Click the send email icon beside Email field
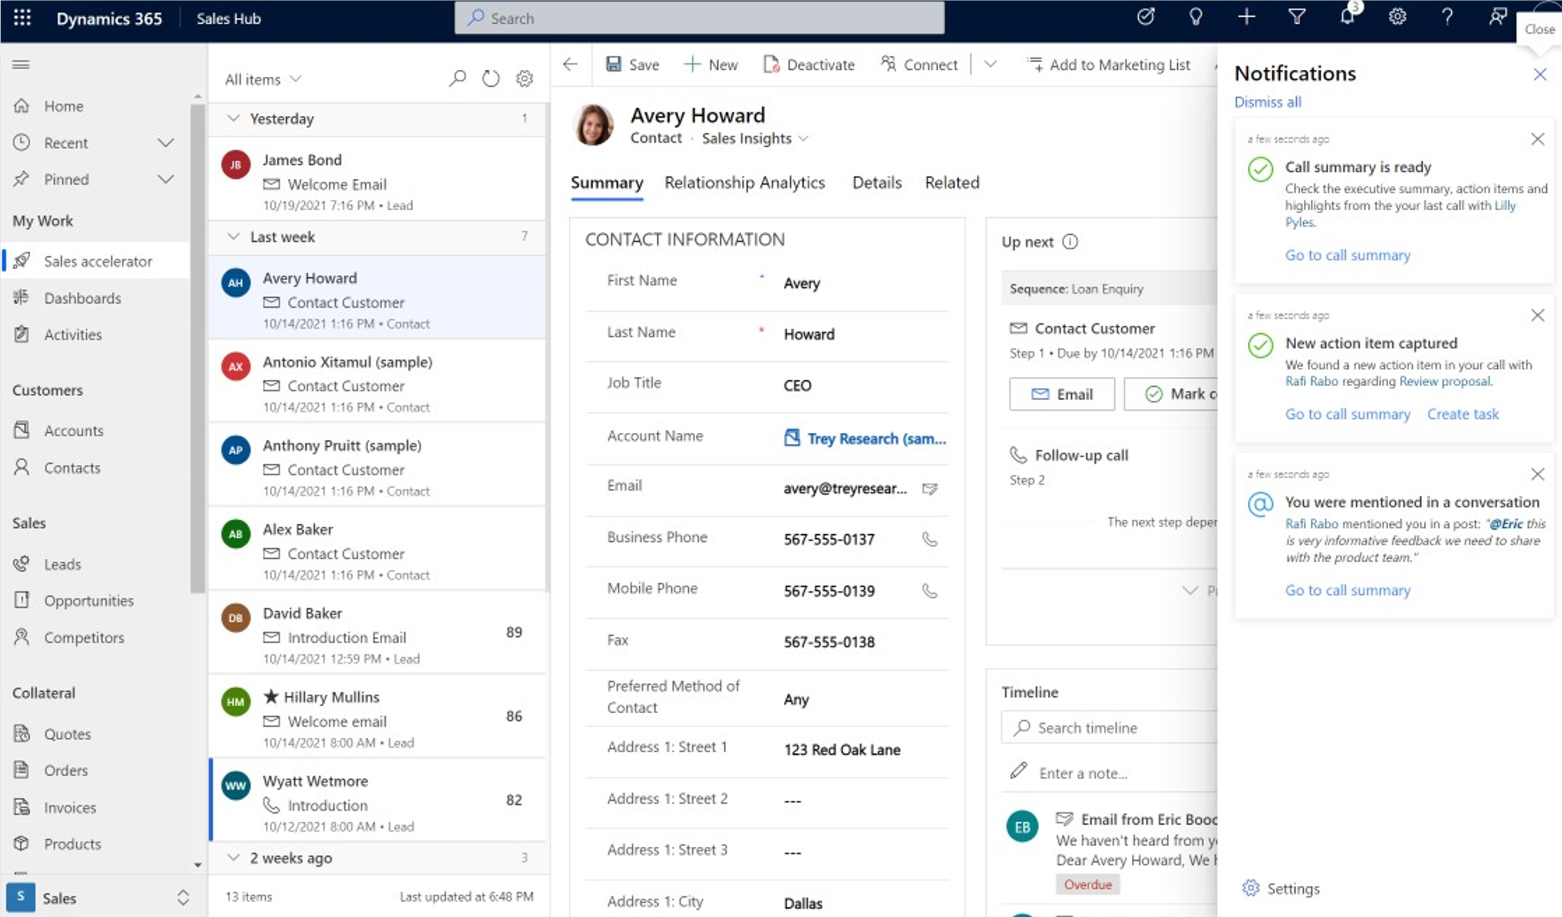The height and width of the screenshot is (917, 1562). (929, 489)
